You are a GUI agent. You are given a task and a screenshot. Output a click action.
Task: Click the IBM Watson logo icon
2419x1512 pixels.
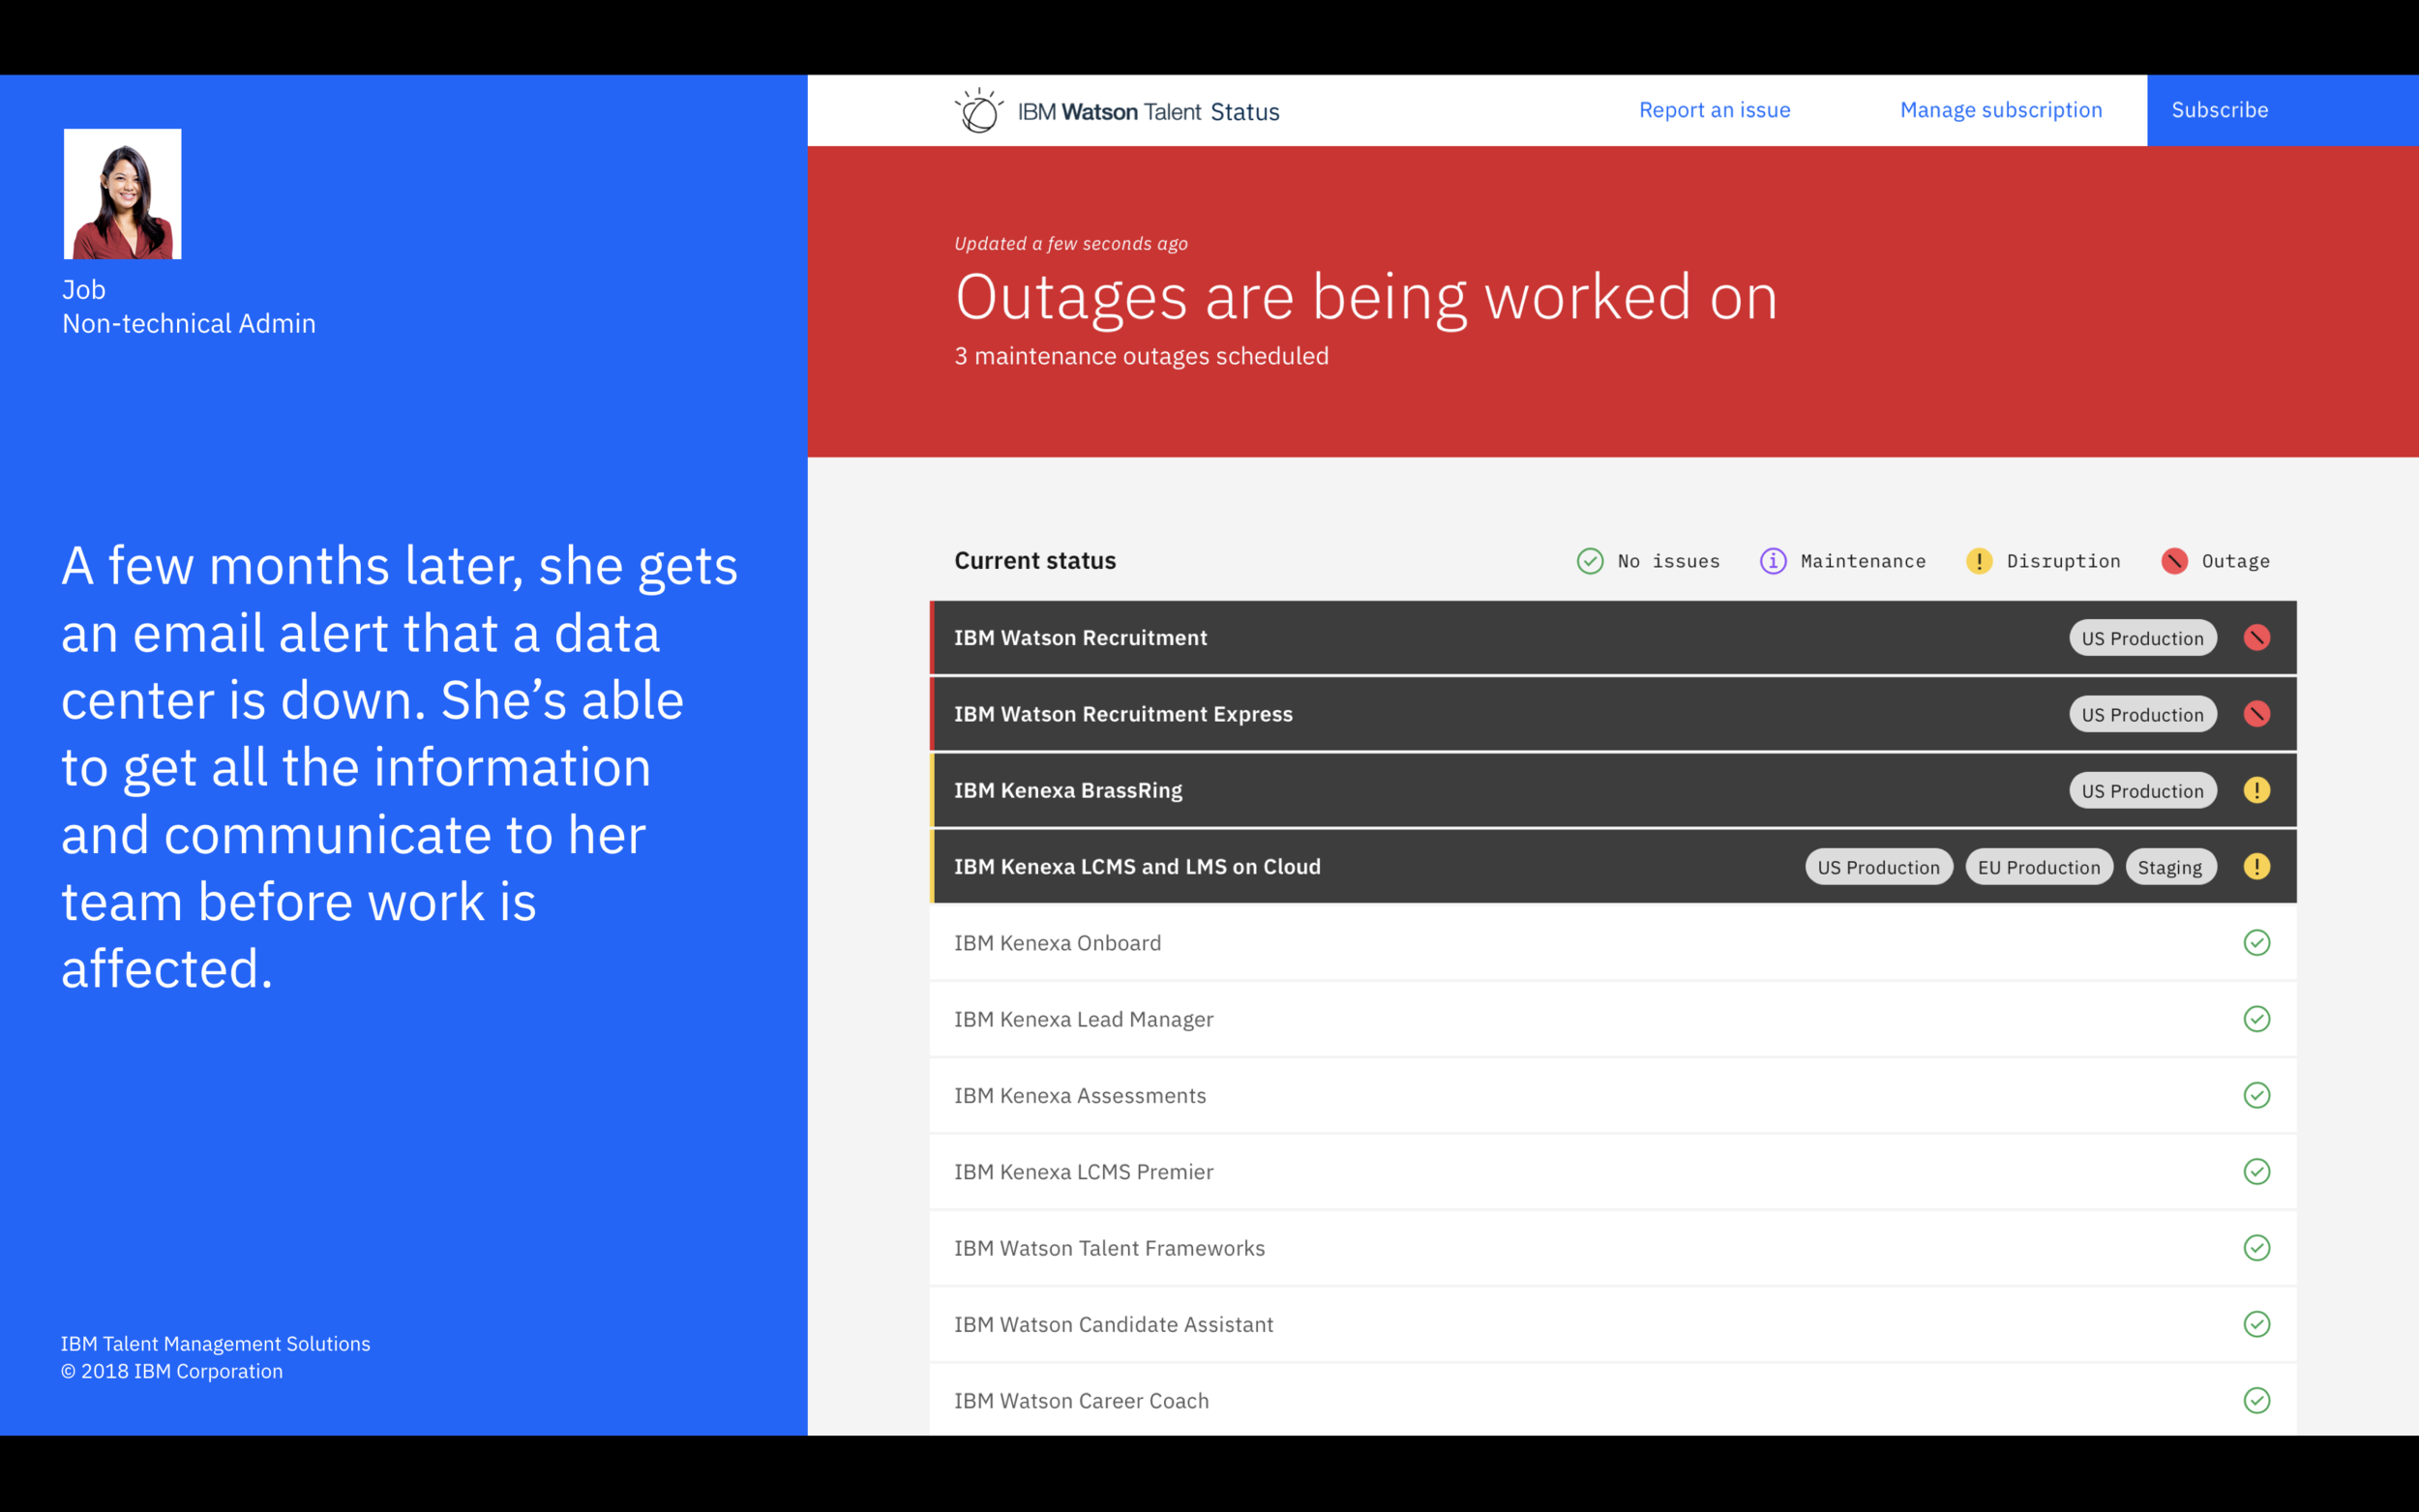click(979, 111)
